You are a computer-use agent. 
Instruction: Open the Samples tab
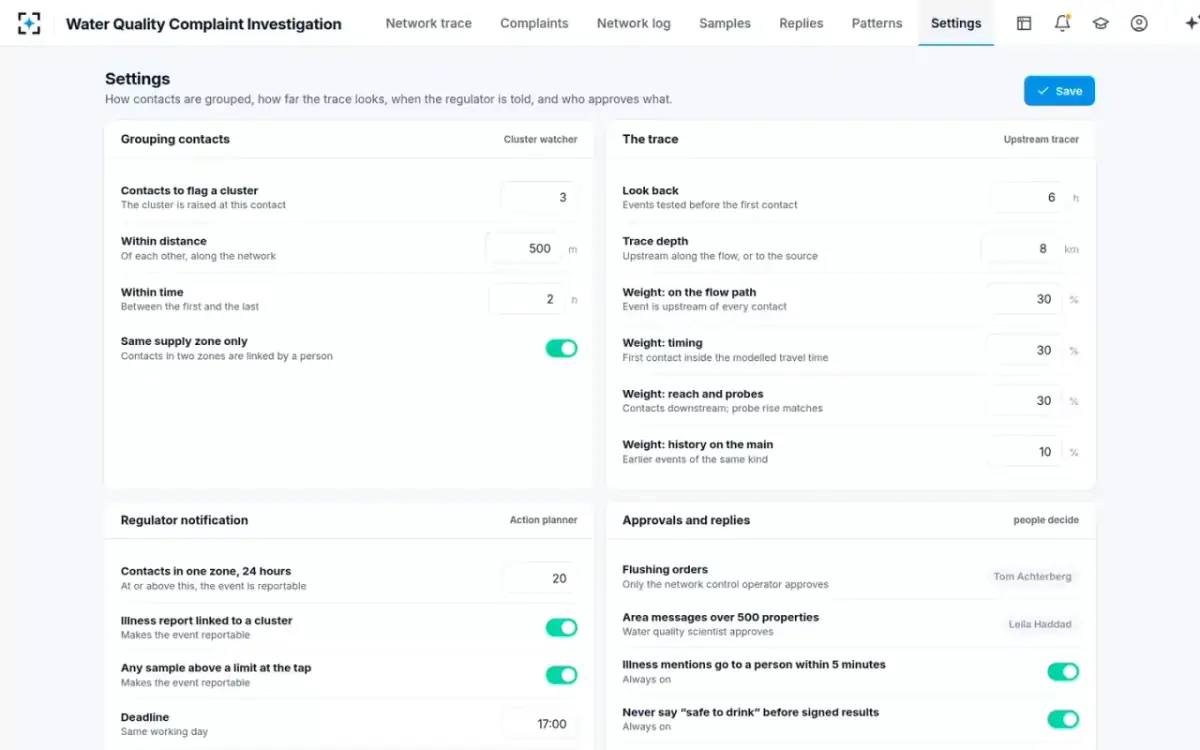(x=725, y=23)
